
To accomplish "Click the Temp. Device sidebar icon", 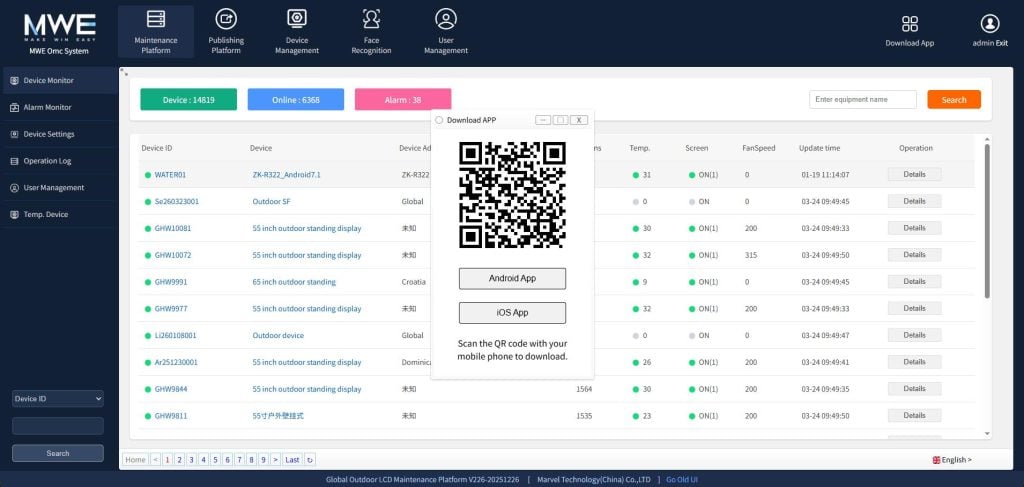I will (x=14, y=214).
